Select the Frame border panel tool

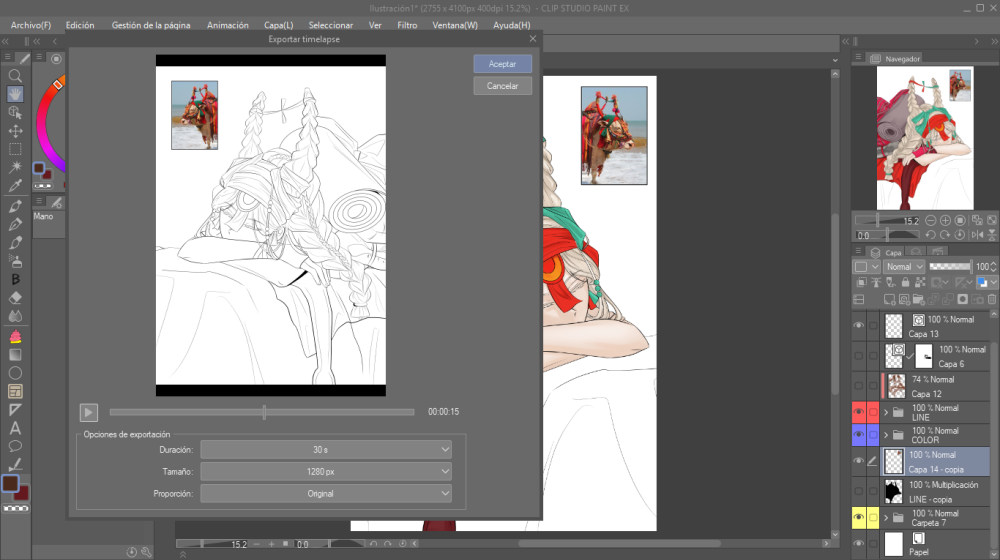15,392
